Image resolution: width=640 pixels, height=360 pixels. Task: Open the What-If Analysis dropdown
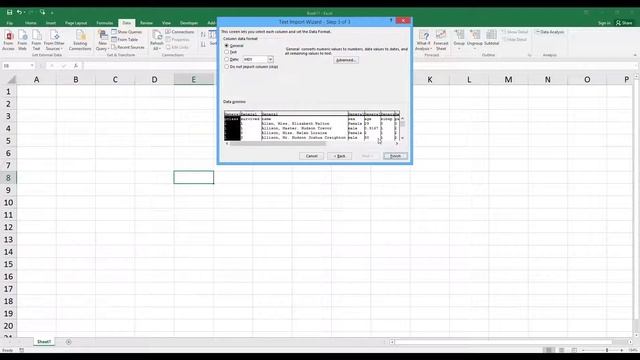423,40
